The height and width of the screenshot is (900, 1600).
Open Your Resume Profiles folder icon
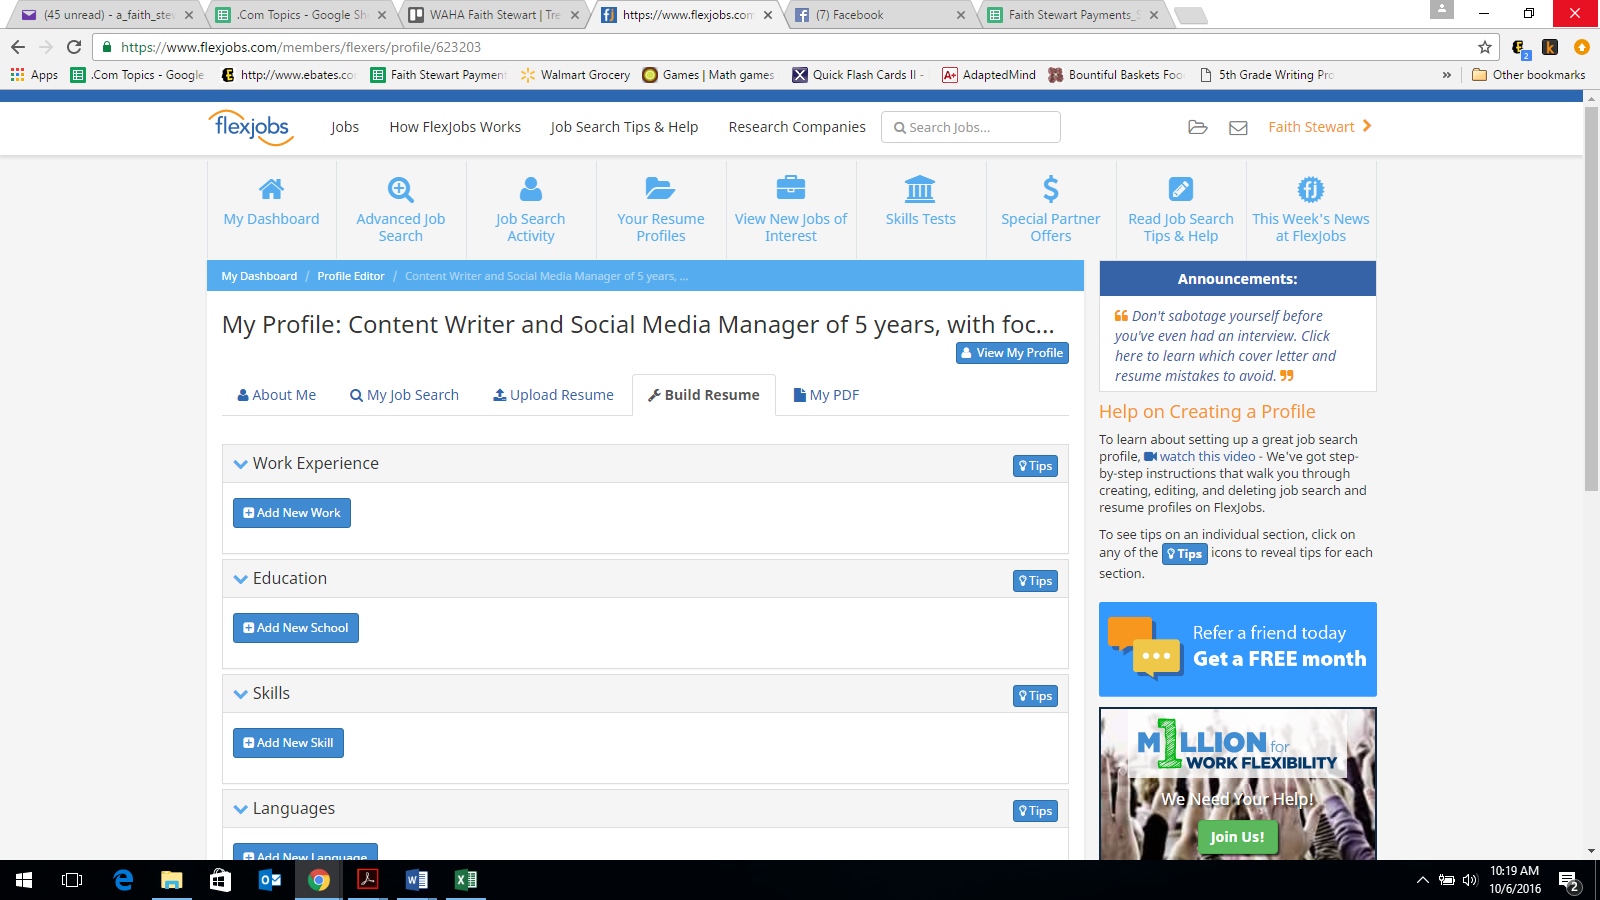(660, 188)
